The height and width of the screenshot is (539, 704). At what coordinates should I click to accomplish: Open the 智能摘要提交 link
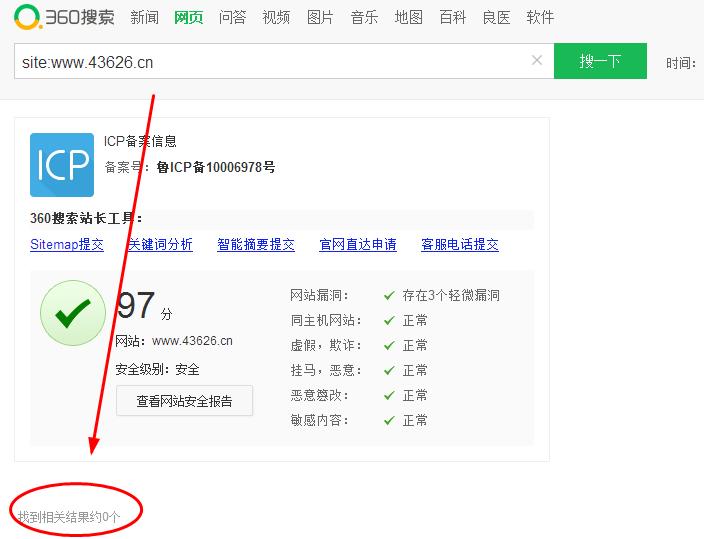[256, 244]
